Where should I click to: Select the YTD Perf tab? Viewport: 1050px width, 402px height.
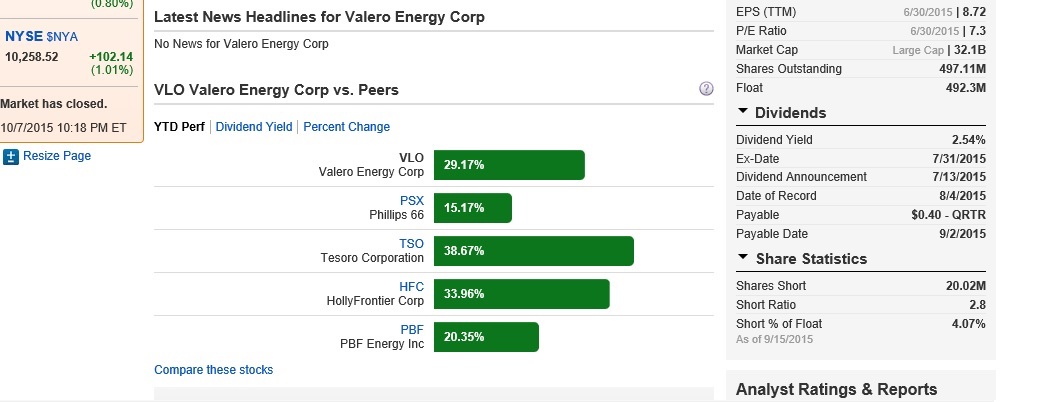pyautogui.click(x=179, y=127)
